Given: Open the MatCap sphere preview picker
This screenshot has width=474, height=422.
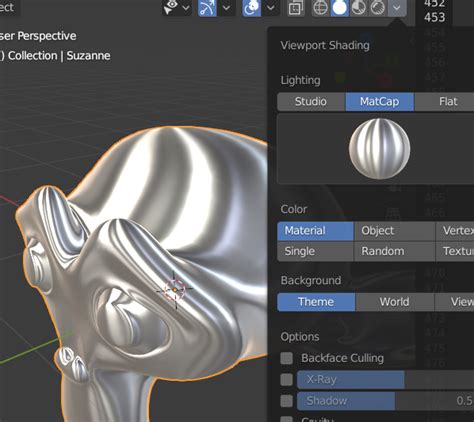Looking at the screenshot, I should 379,149.
